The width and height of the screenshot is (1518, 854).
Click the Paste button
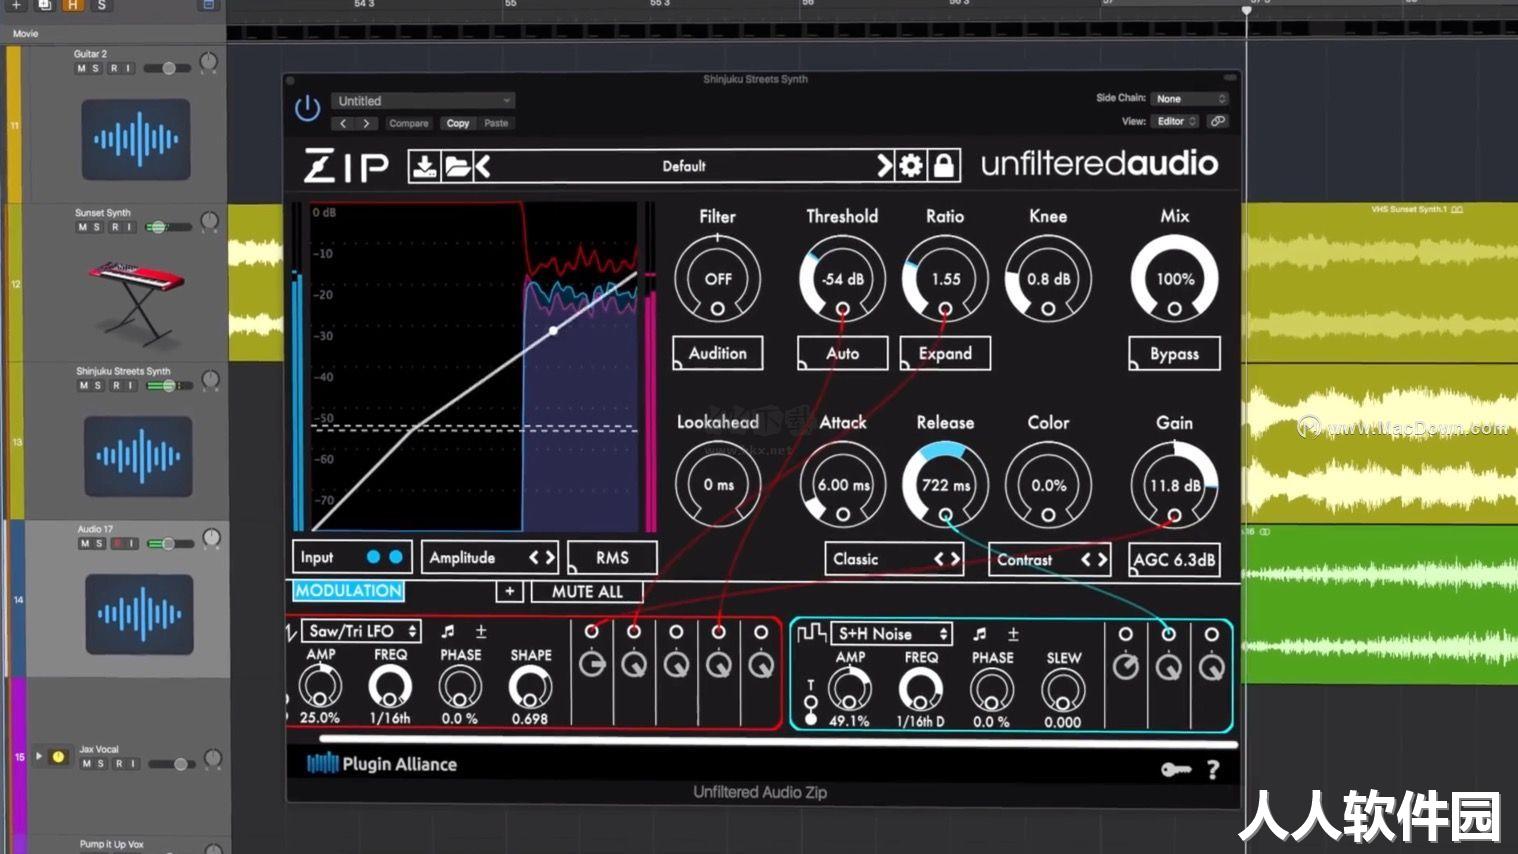[x=496, y=123]
